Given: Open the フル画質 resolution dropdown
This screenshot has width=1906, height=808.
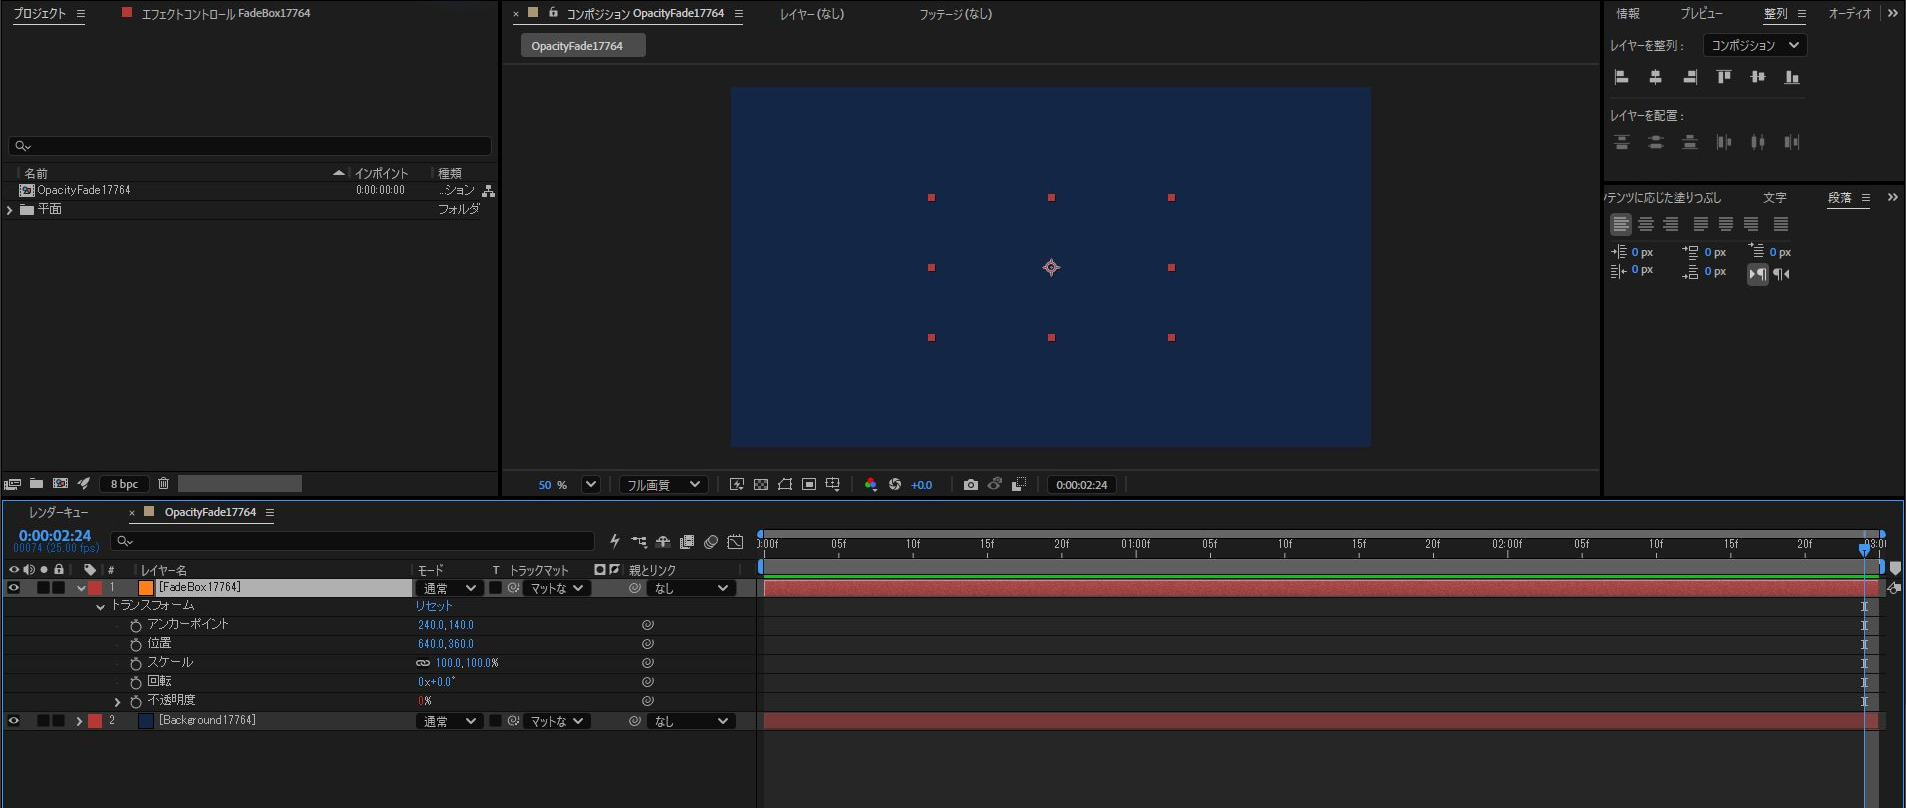Looking at the screenshot, I should [x=663, y=485].
